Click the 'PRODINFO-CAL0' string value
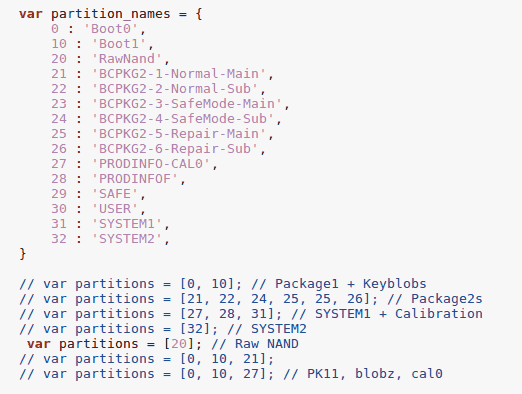This screenshot has height=394, width=522. click(151, 164)
